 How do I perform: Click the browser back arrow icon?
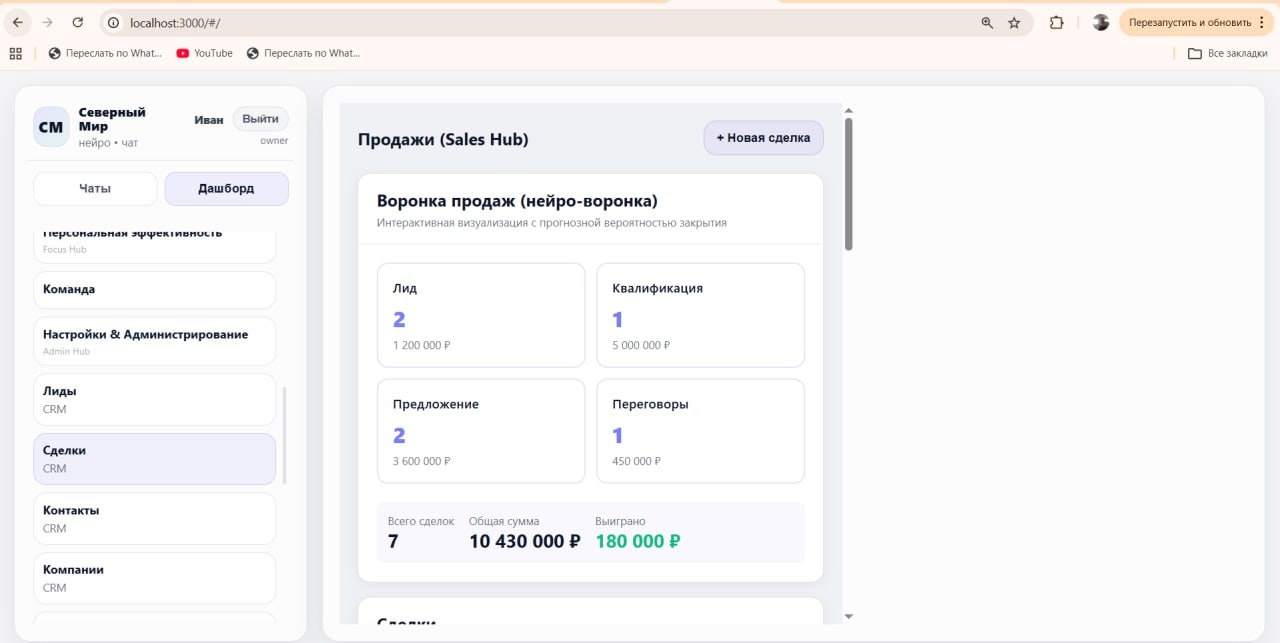tap(18, 21)
